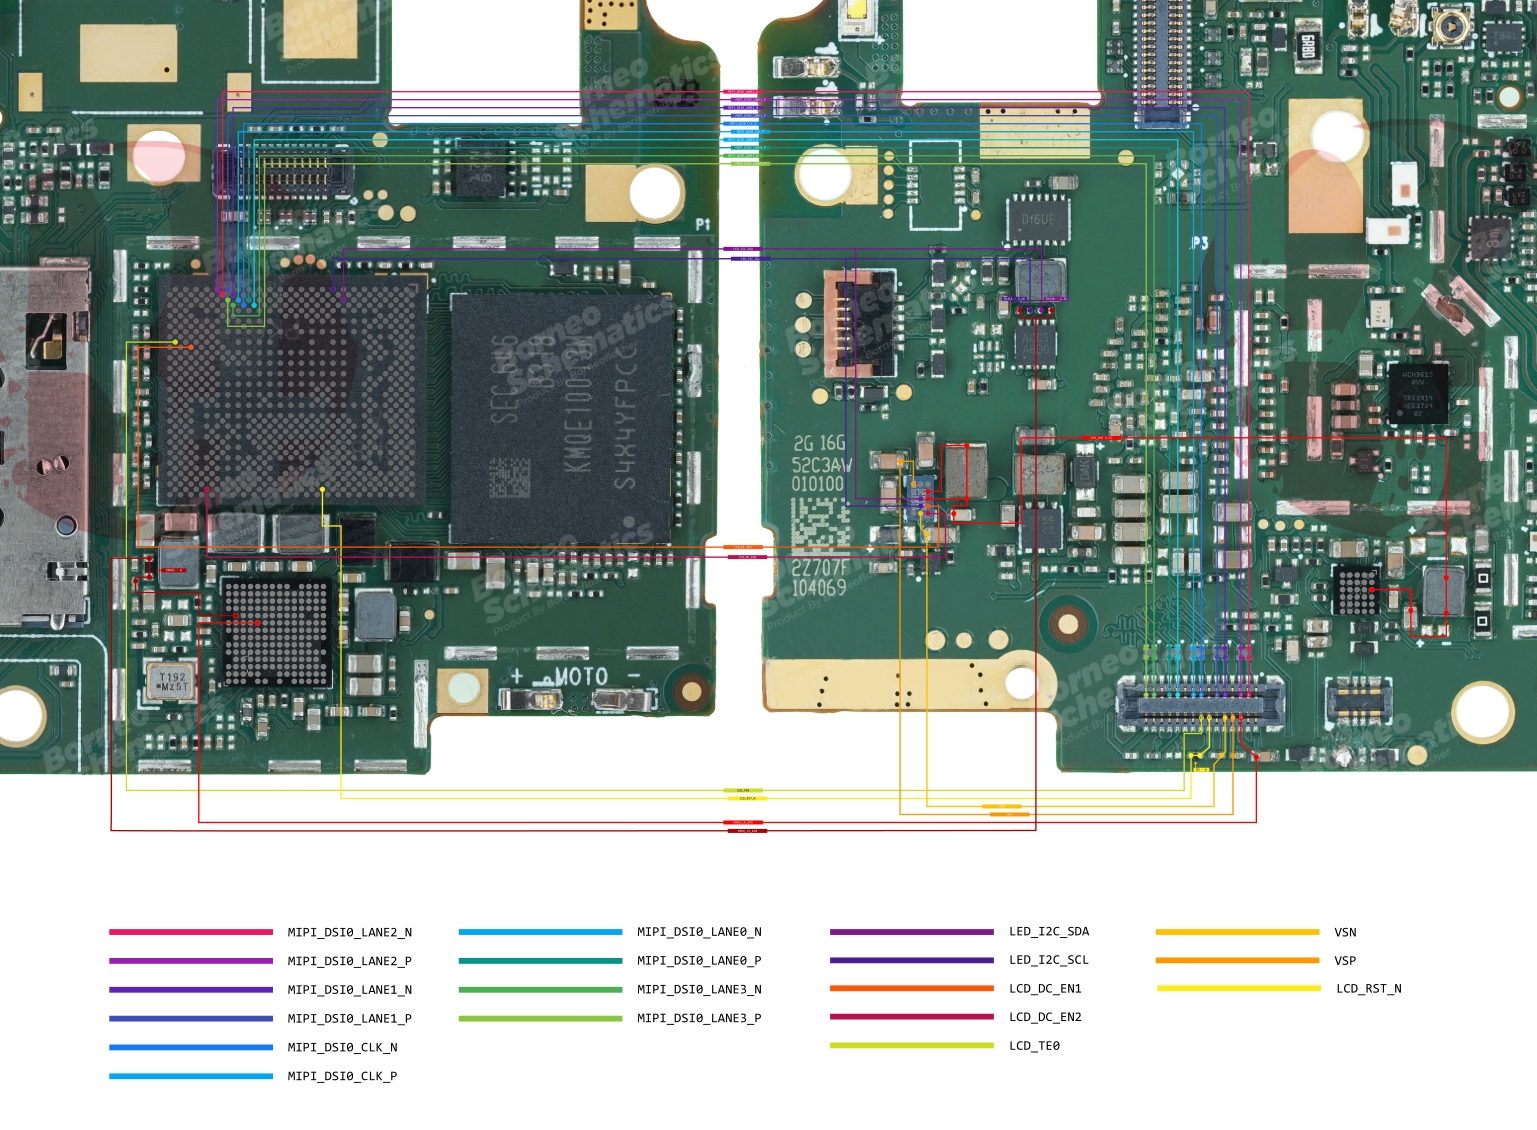Click the T192 M25T crystal component
Viewport: 1537px width, 1130px height.
tap(172, 682)
